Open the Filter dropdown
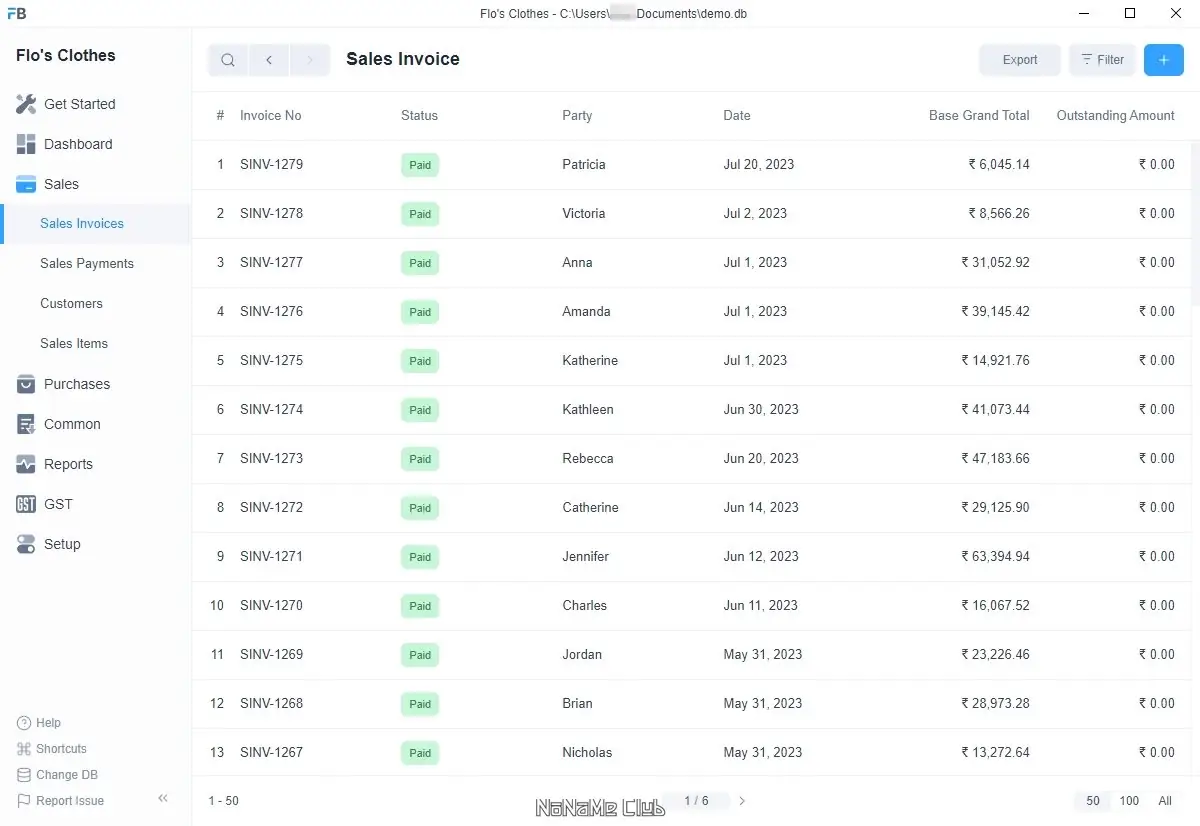The height and width of the screenshot is (826, 1200). (x=1102, y=60)
